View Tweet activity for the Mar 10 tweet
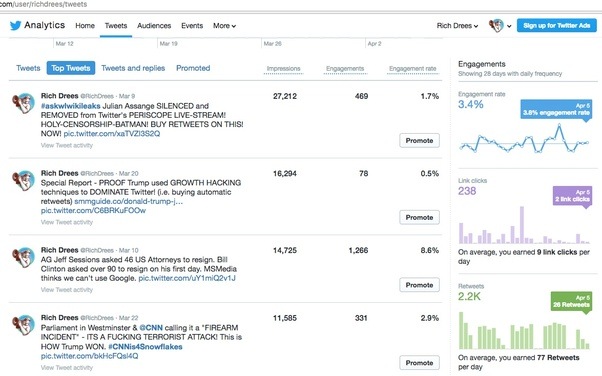Viewport: 602px width, 376px height. (67, 290)
